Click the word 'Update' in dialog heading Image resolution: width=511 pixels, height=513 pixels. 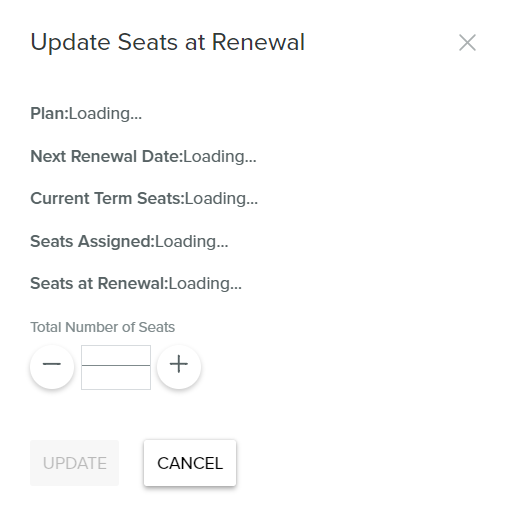[70, 43]
